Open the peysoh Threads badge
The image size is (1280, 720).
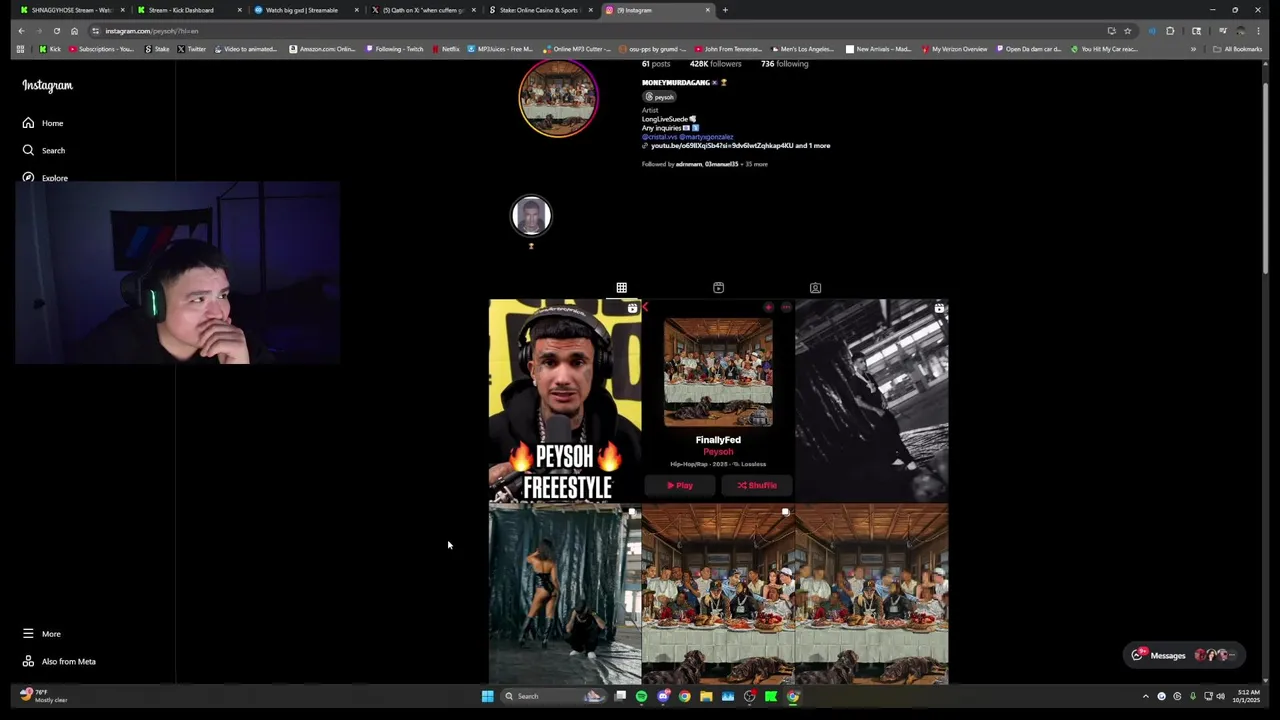660,97
